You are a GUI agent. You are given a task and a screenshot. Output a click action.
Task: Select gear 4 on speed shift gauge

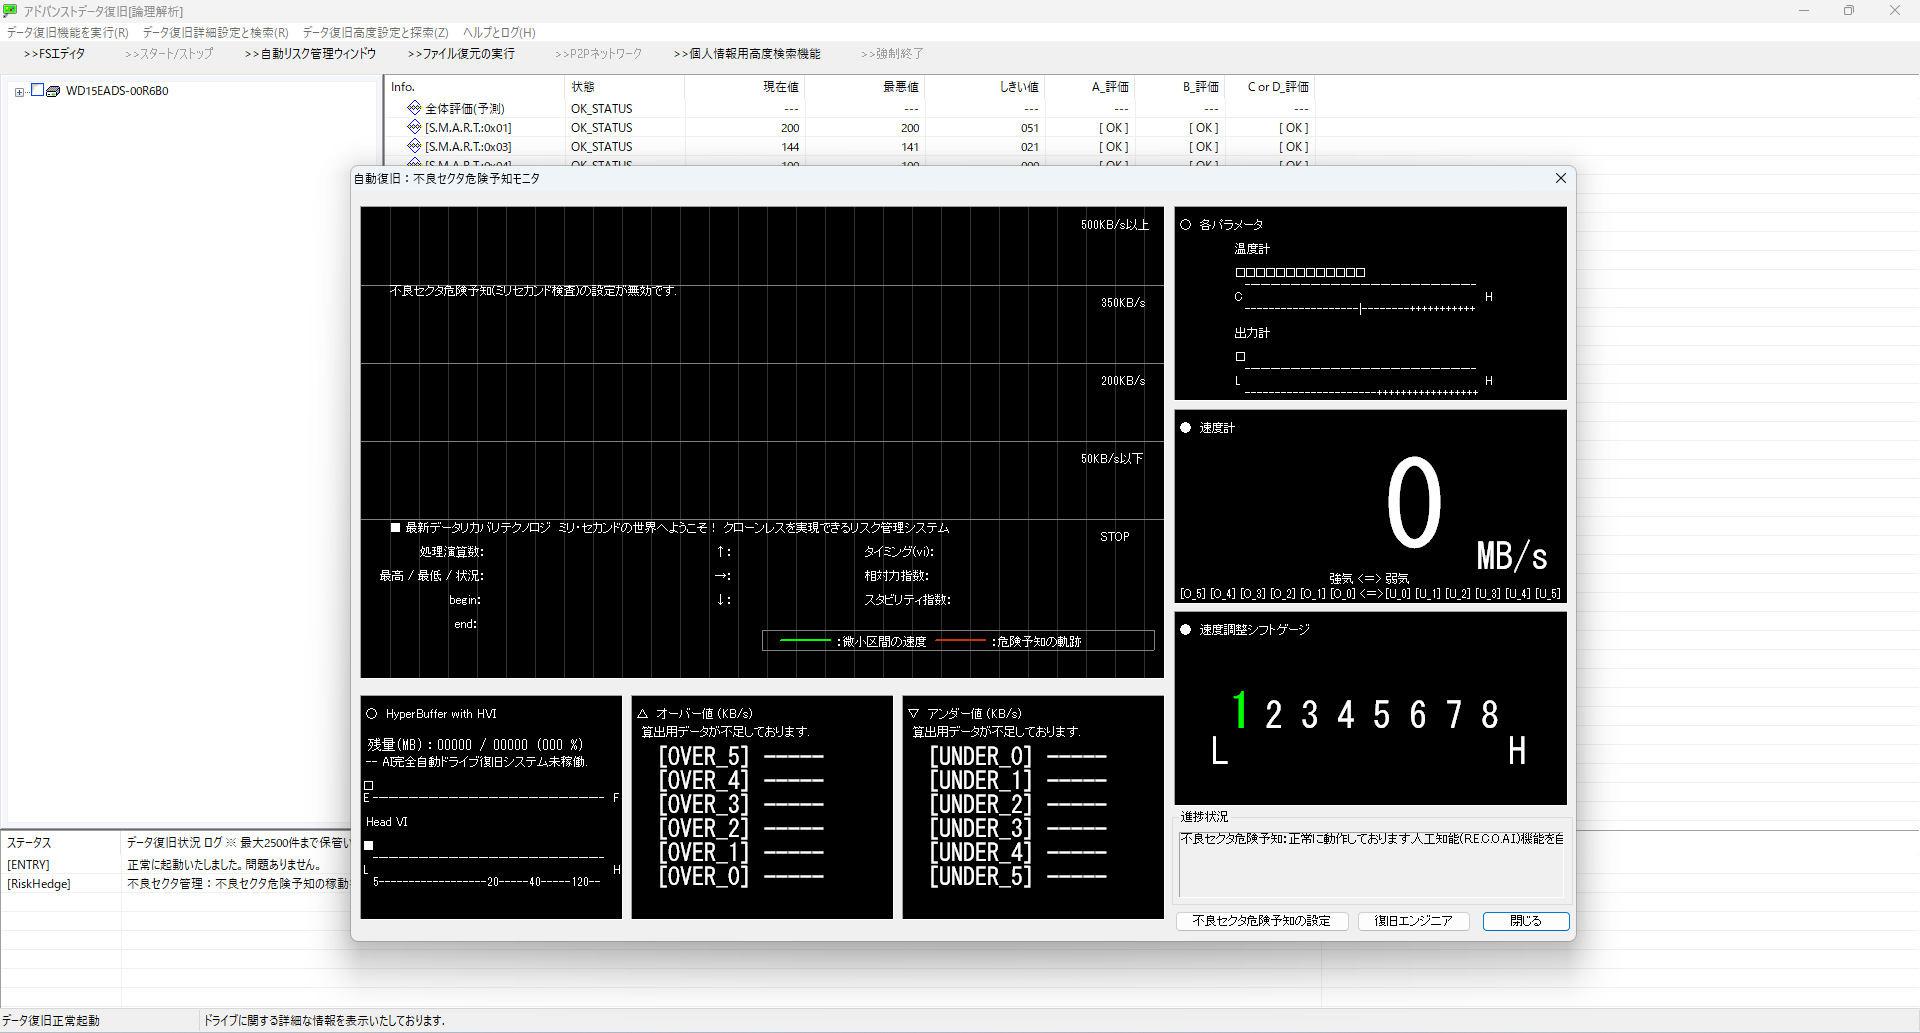[x=1346, y=714]
